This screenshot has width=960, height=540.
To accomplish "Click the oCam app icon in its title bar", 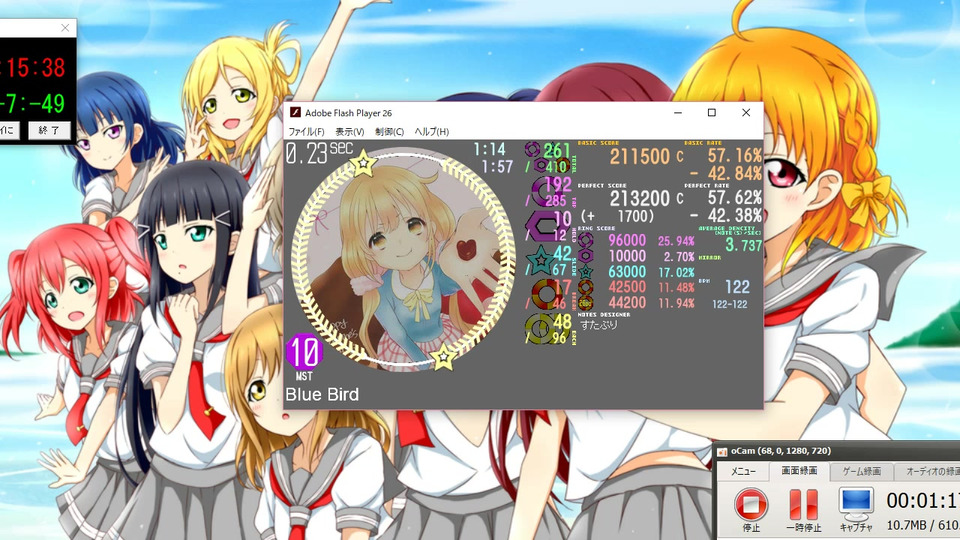I will click(722, 452).
